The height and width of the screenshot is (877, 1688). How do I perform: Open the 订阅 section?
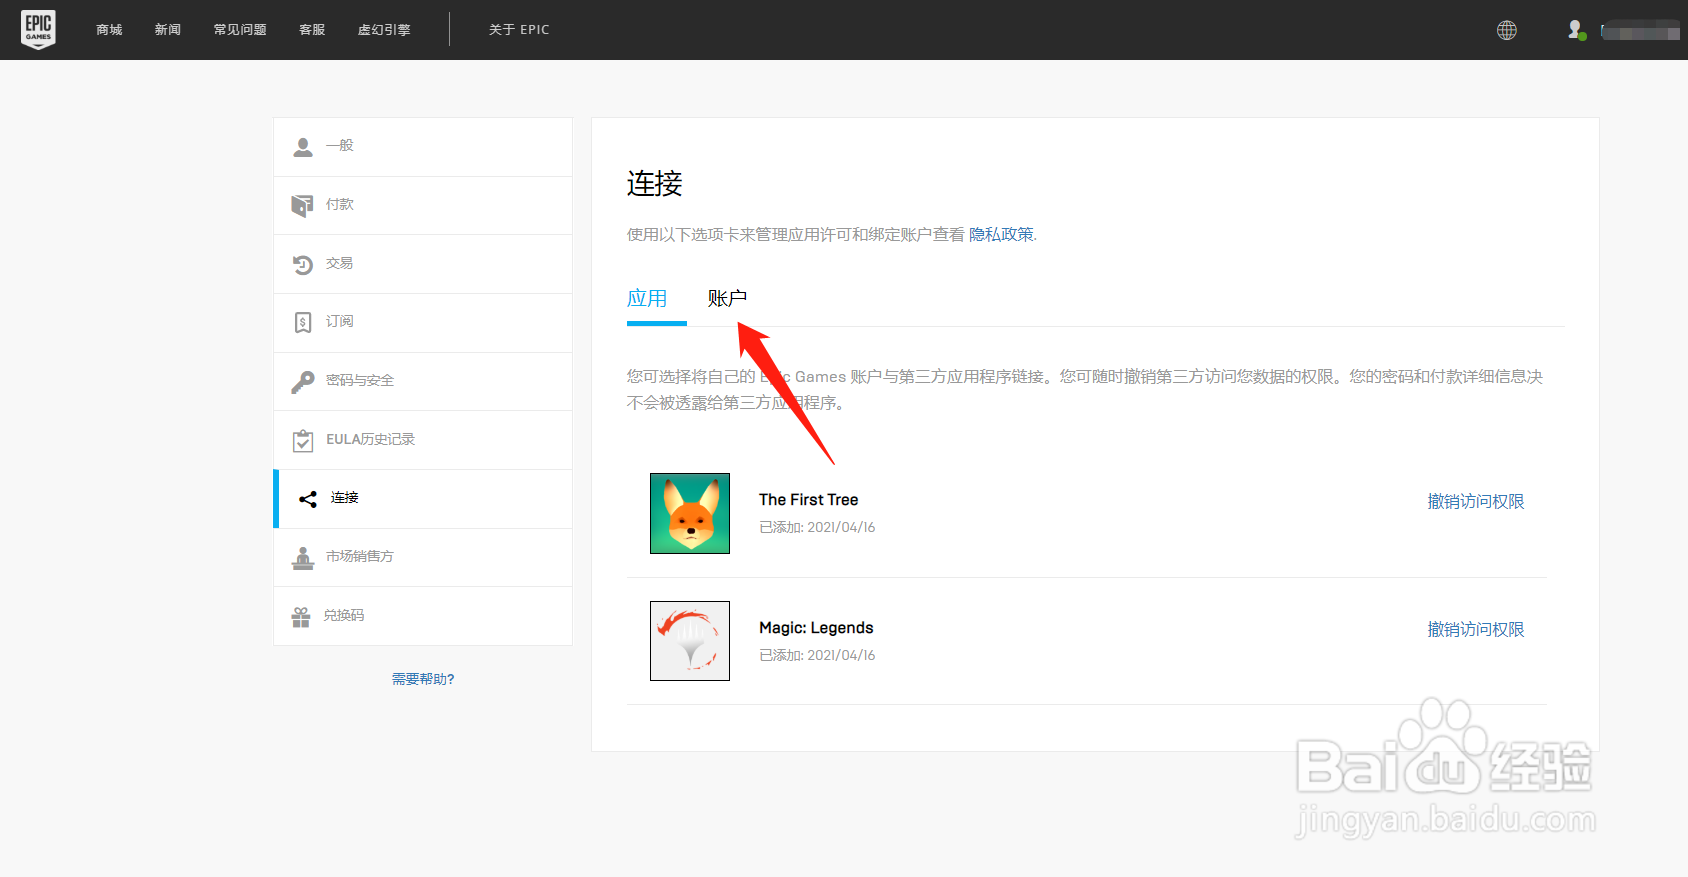(423, 322)
